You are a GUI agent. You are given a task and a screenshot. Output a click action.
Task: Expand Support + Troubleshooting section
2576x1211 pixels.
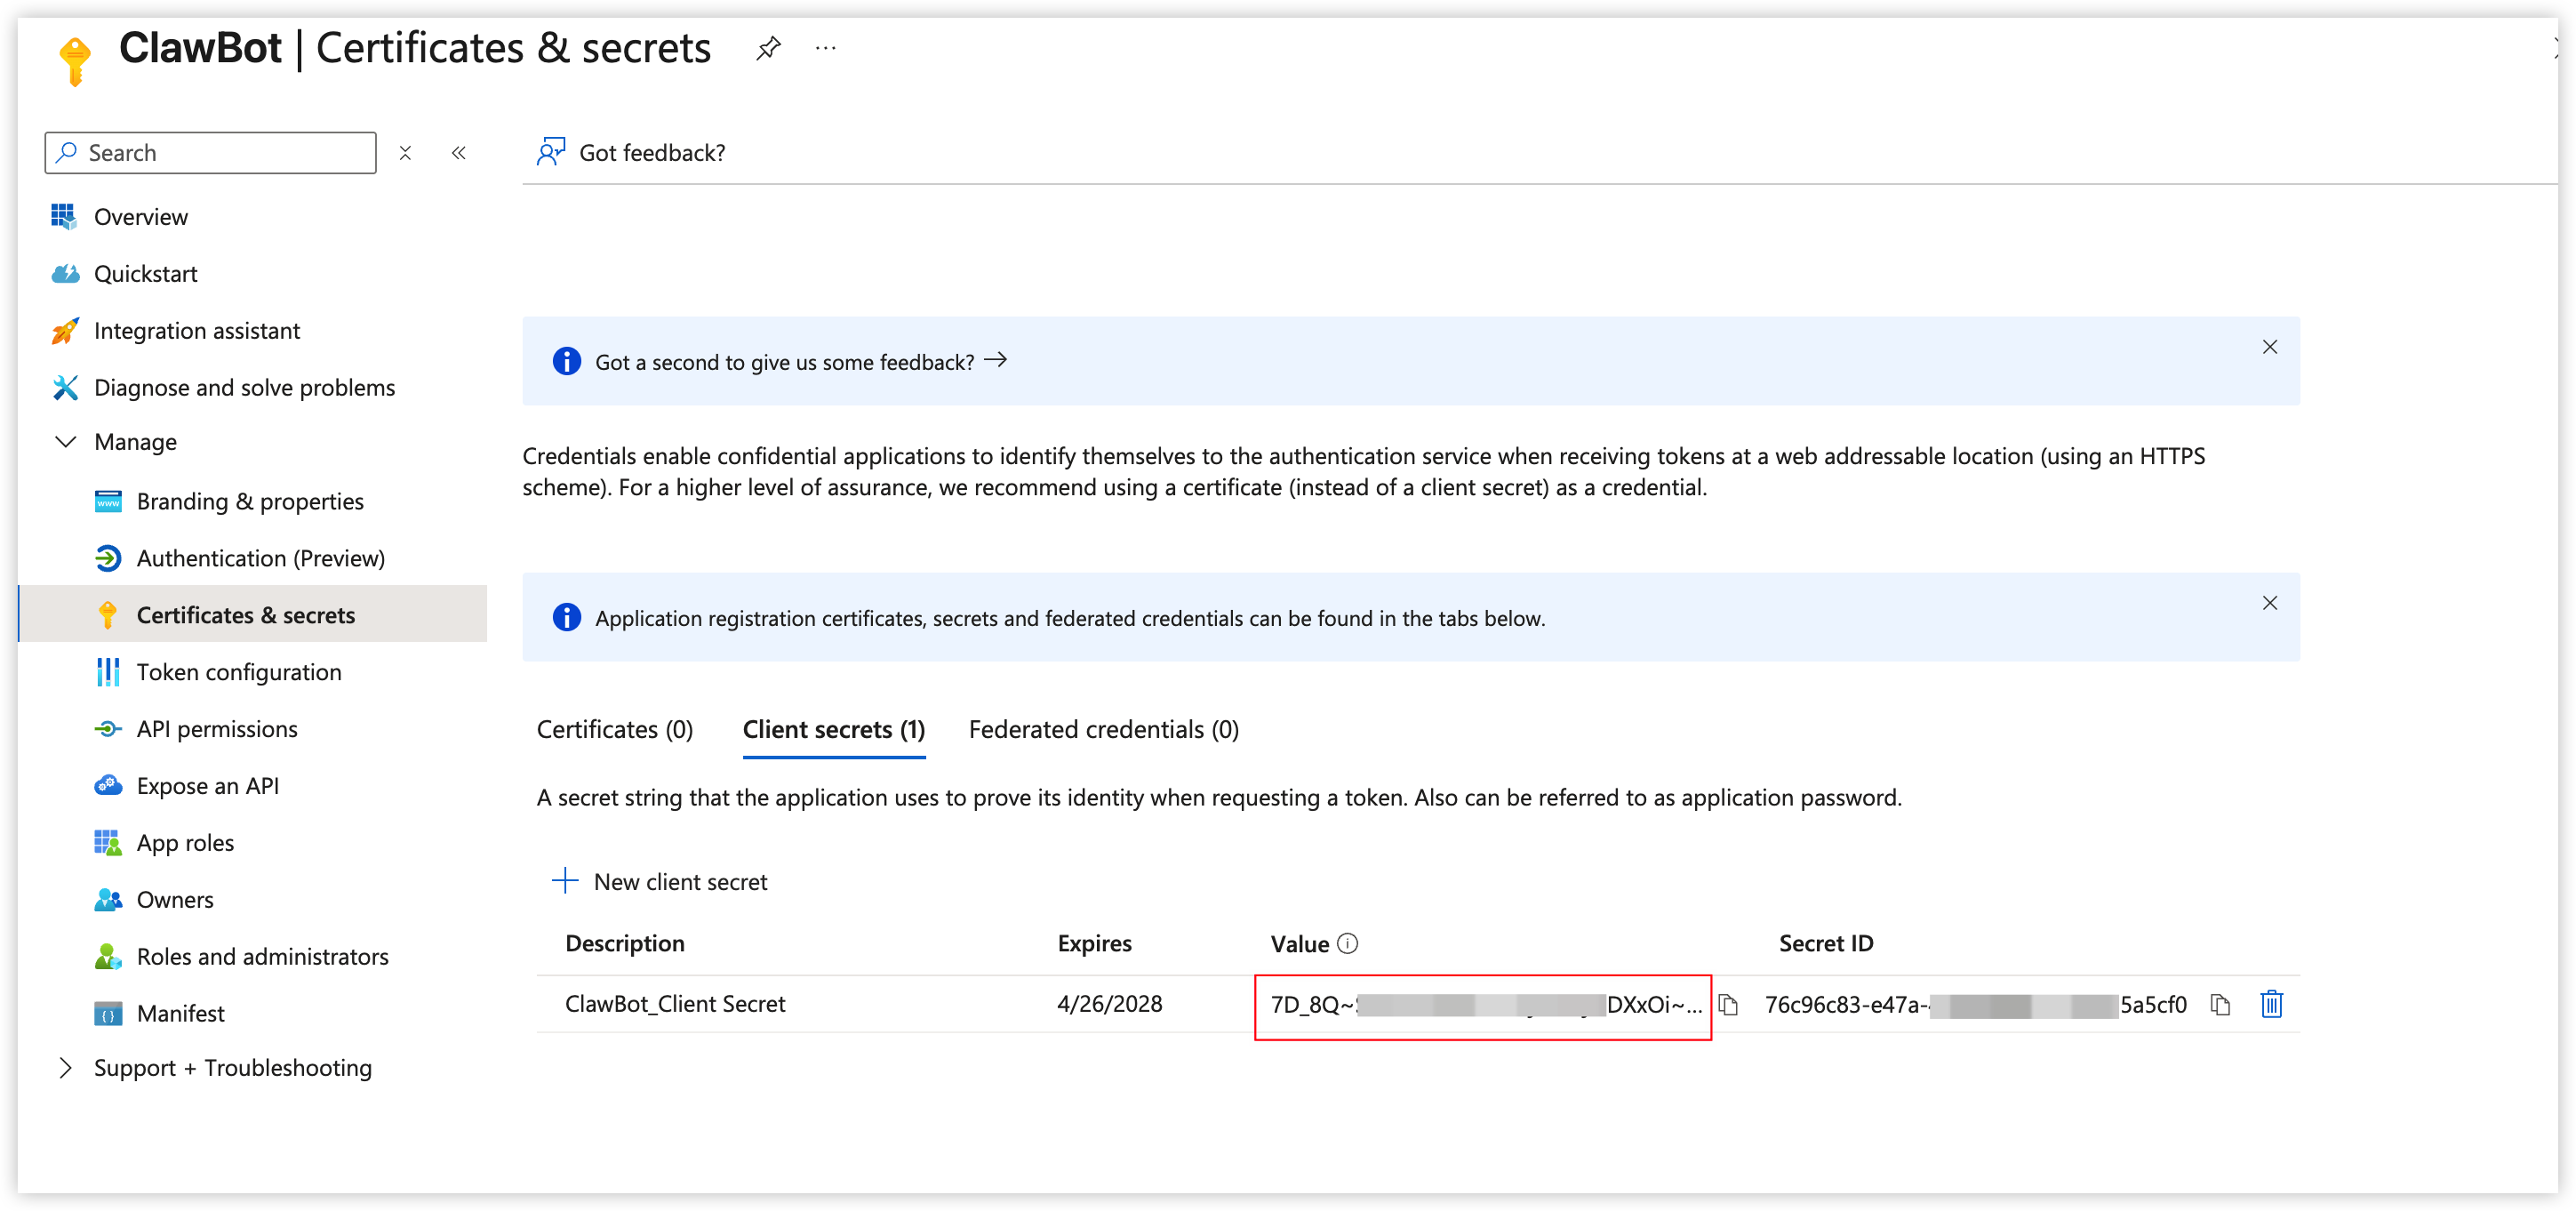tap(66, 1067)
